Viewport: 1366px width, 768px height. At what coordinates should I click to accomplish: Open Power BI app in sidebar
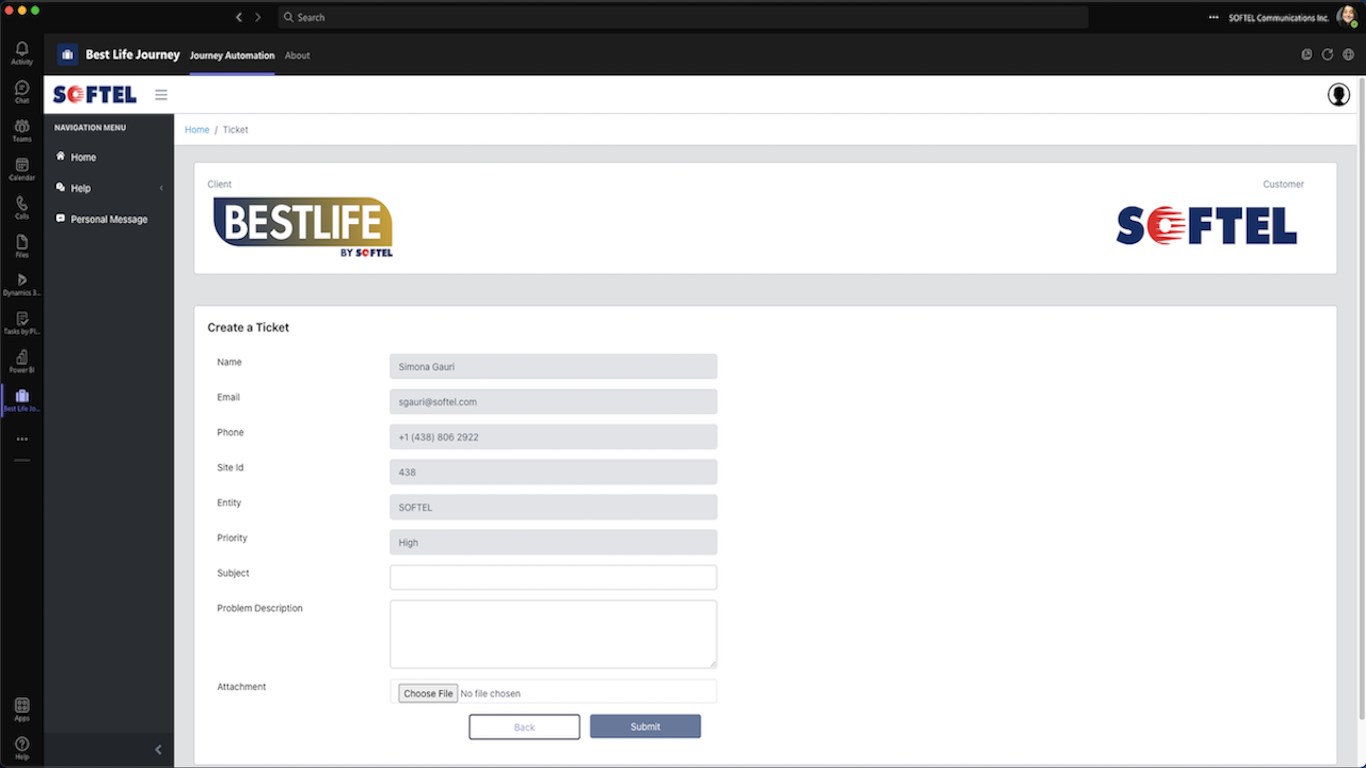click(21, 362)
